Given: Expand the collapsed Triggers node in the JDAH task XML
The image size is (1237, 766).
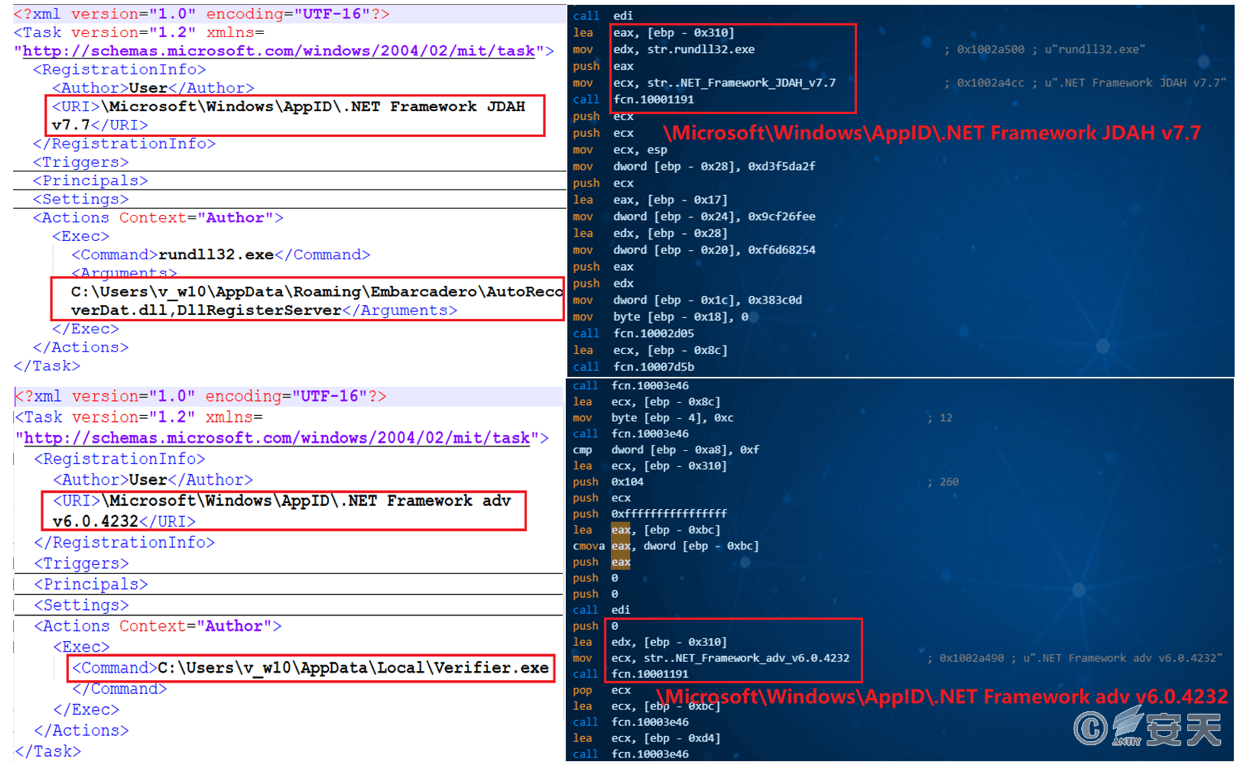Looking at the screenshot, I should coord(81,162).
